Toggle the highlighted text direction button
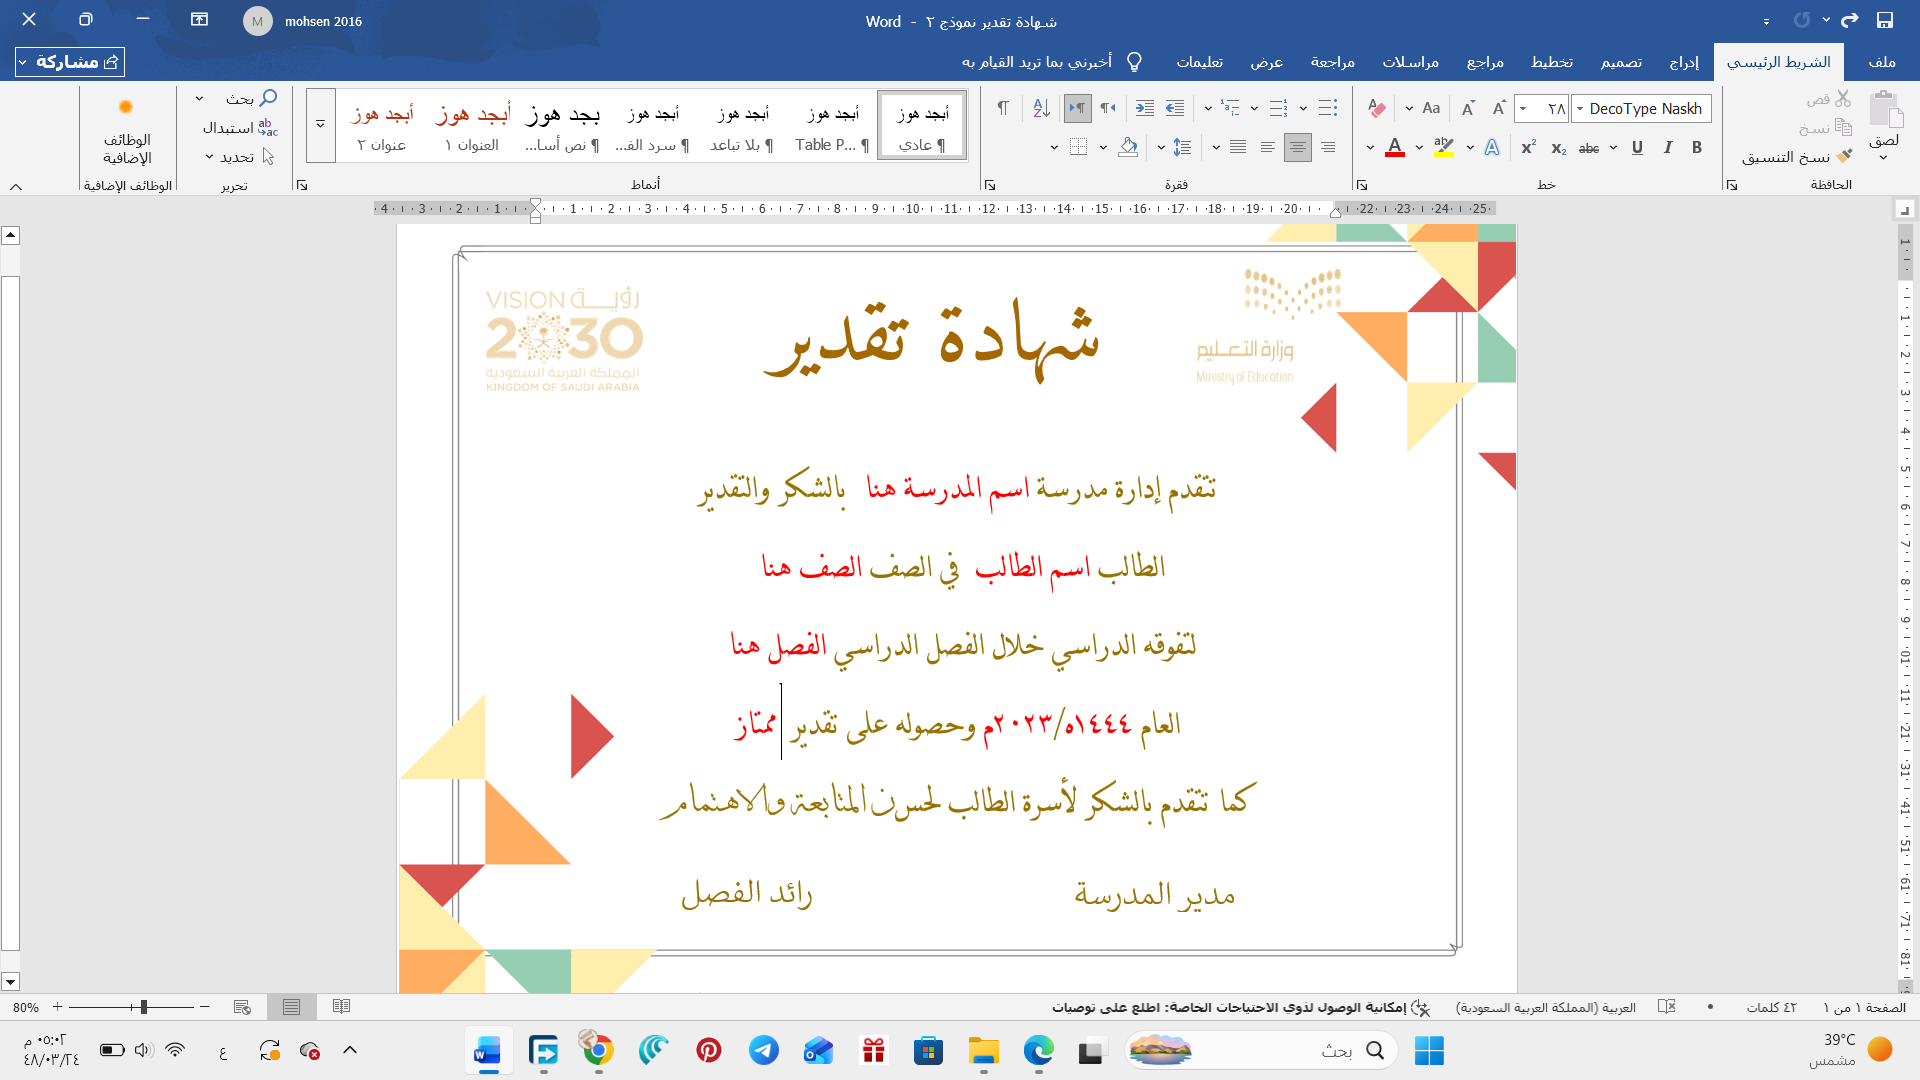 click(x=1077, y=108)
